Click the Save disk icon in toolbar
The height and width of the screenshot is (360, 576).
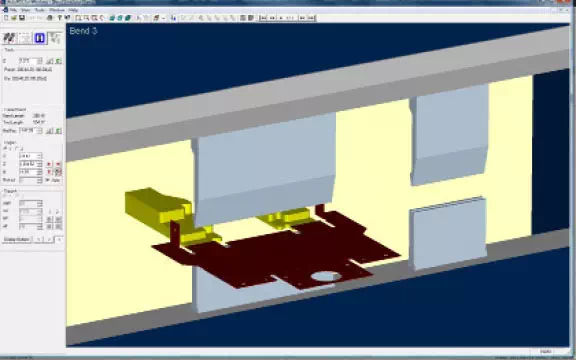click(22, 18)
